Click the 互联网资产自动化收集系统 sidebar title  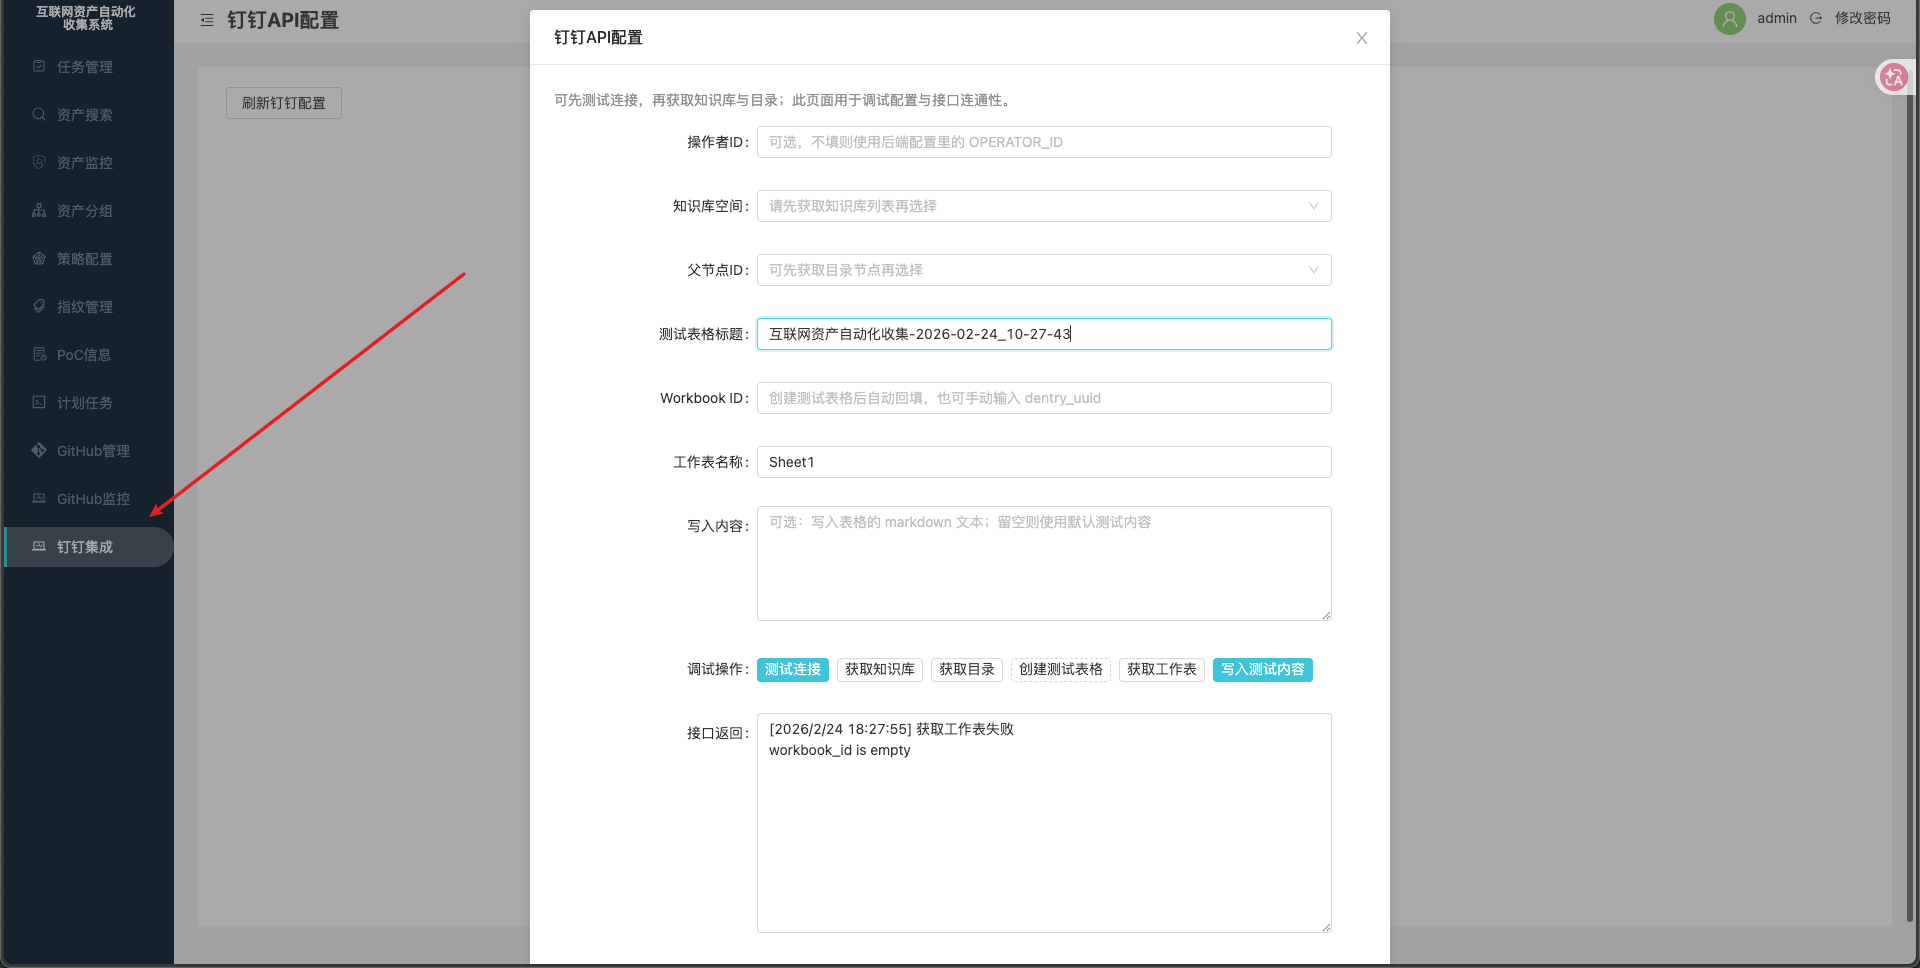point(86,18)
